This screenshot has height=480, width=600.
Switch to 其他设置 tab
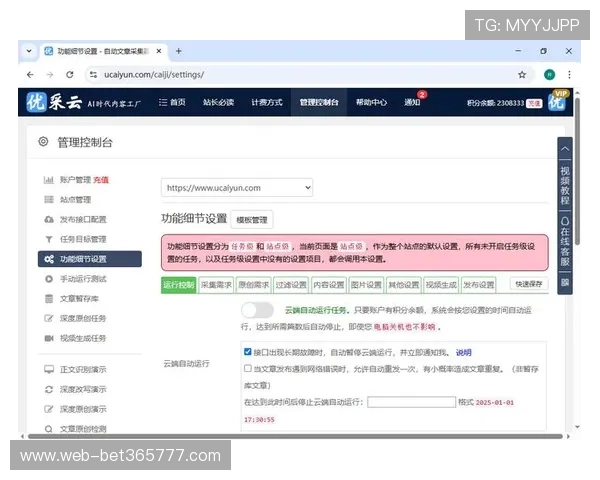tap(404, 285)
